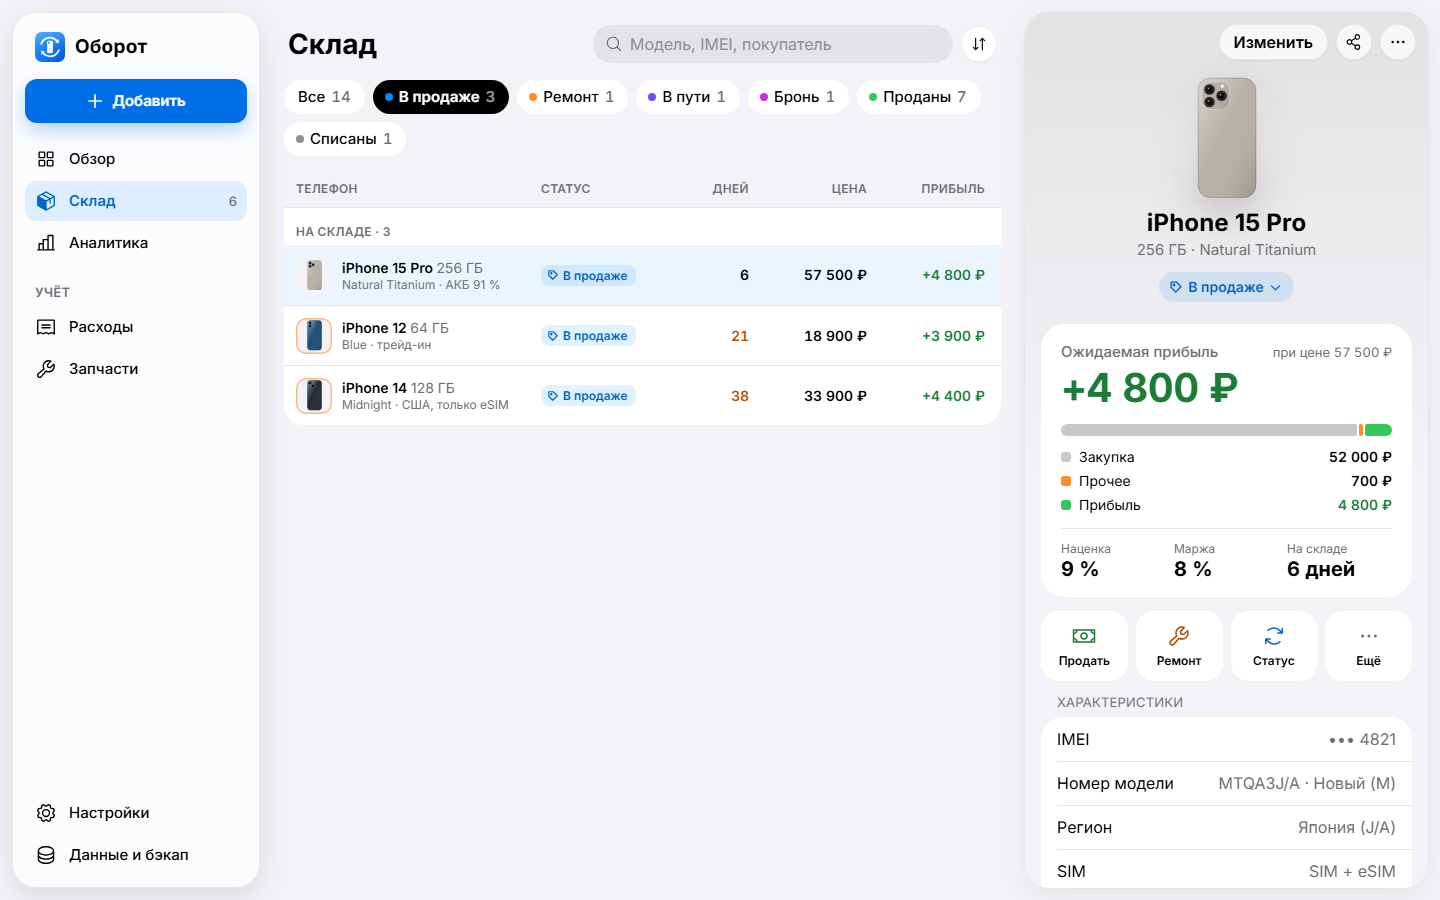The width and height of the screenshot is (1440, 900).
Task: Select the В продаже filter tab
Action: (x=441, y=97)
